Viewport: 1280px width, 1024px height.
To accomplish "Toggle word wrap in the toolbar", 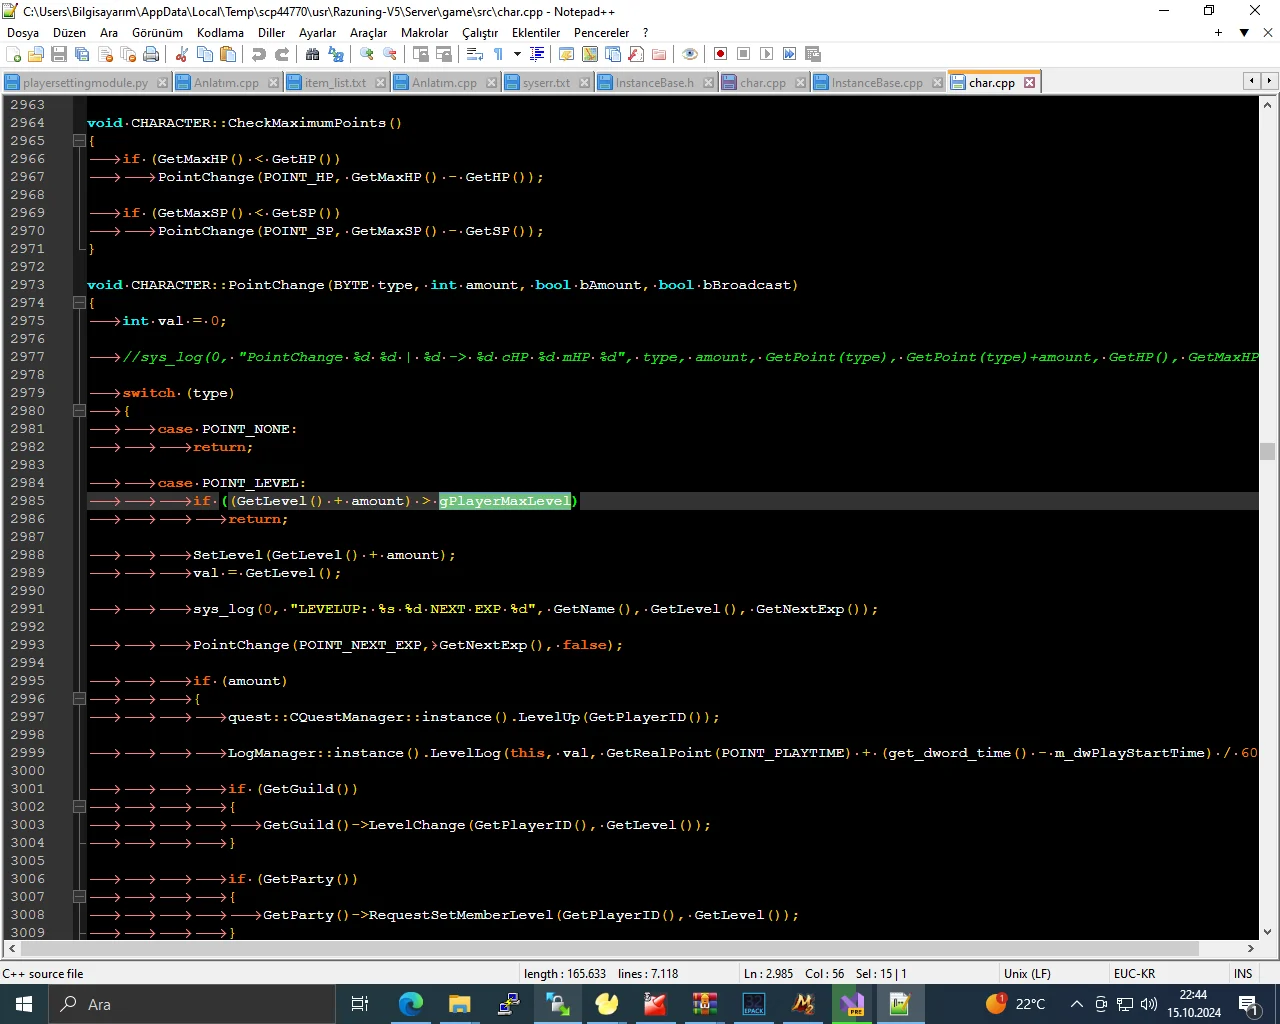I will click(475, 54).
